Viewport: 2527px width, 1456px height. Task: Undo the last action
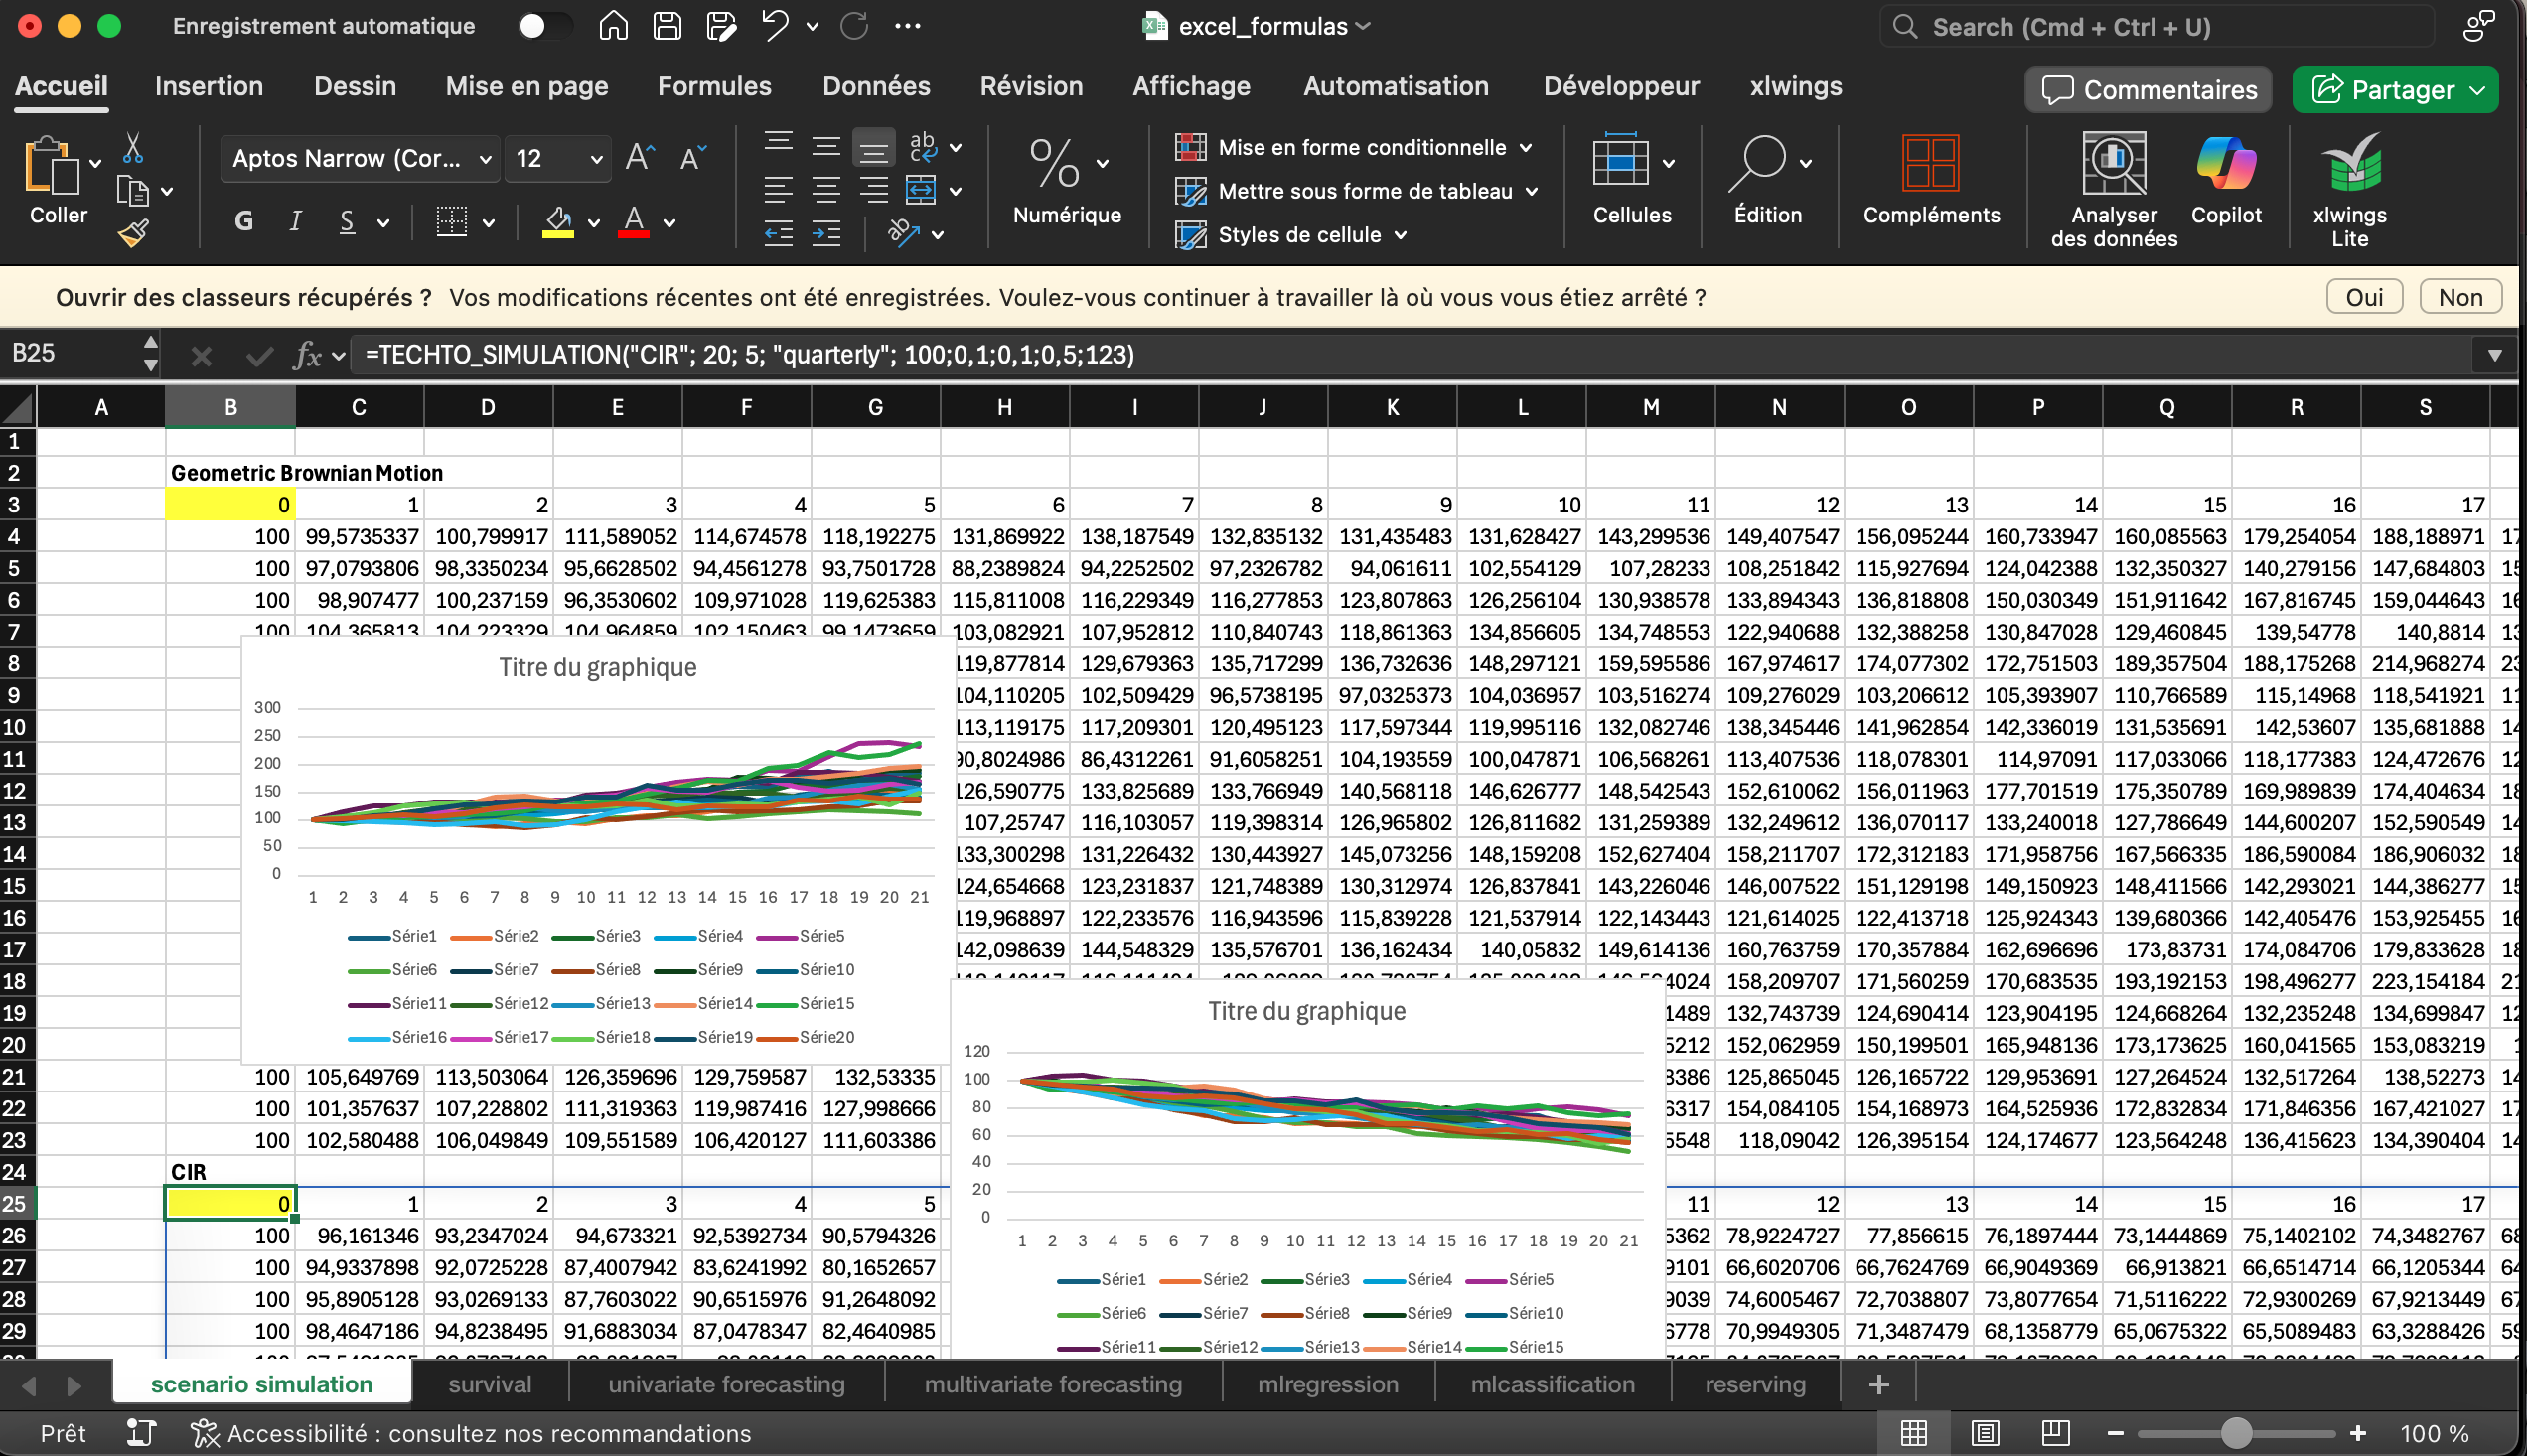click(x=774, y=26)
